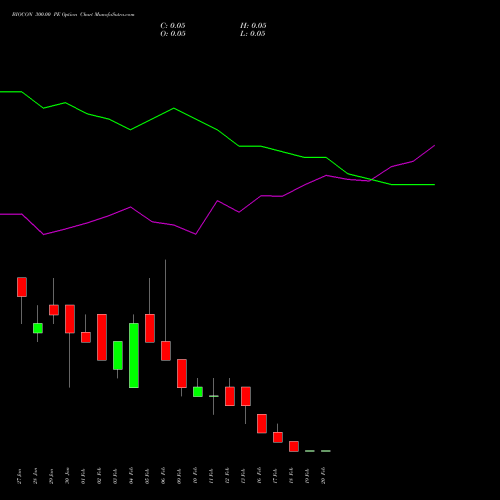Click the 10 Feb date label
Image resolution: width=500 pixels, height=500 pixels.
[x=195, y=476]
